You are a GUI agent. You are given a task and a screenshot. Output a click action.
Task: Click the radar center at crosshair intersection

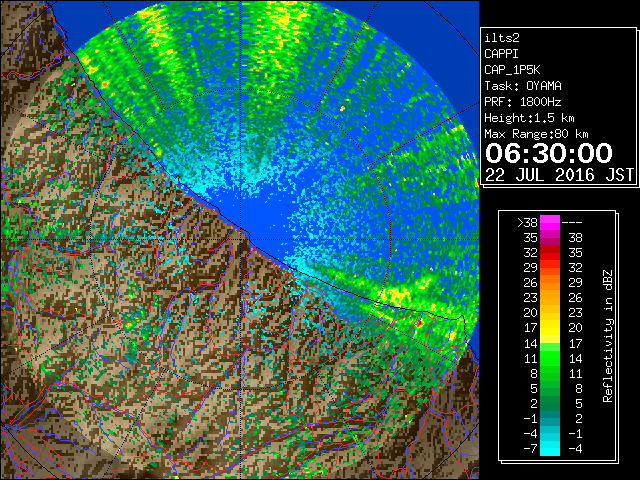(240, 239)
